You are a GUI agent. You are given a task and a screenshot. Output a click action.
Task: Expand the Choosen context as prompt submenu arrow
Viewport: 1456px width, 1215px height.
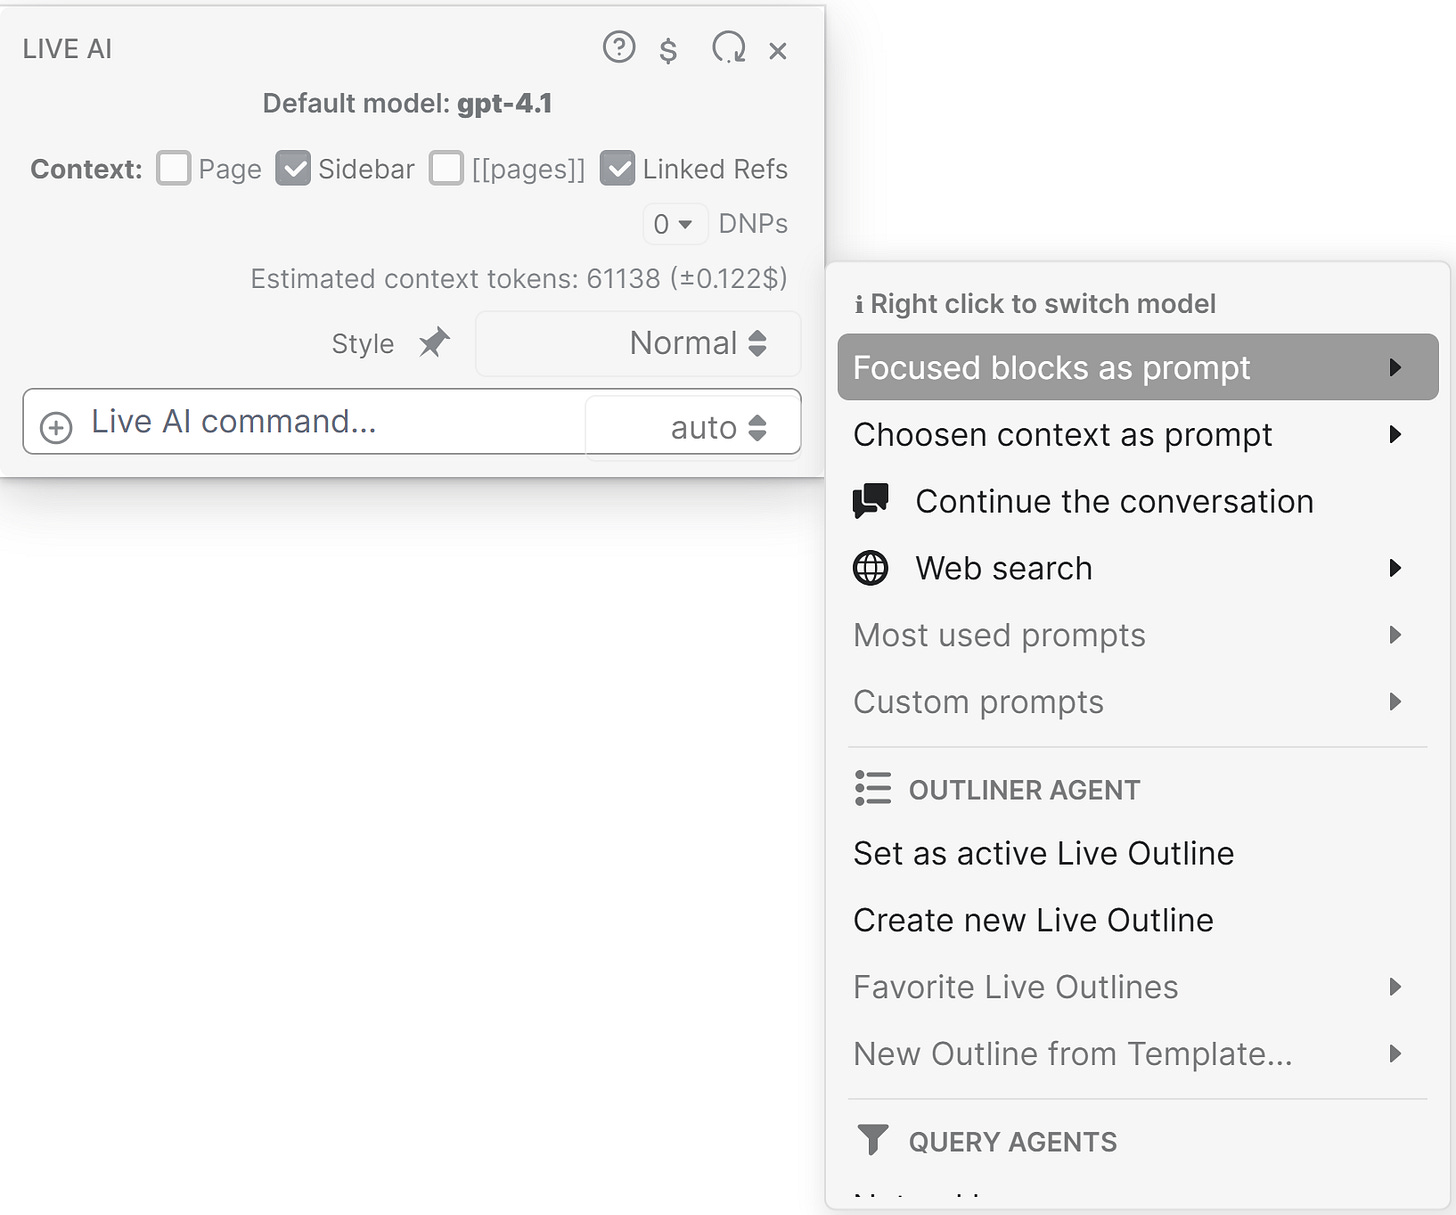(1395, 434)
